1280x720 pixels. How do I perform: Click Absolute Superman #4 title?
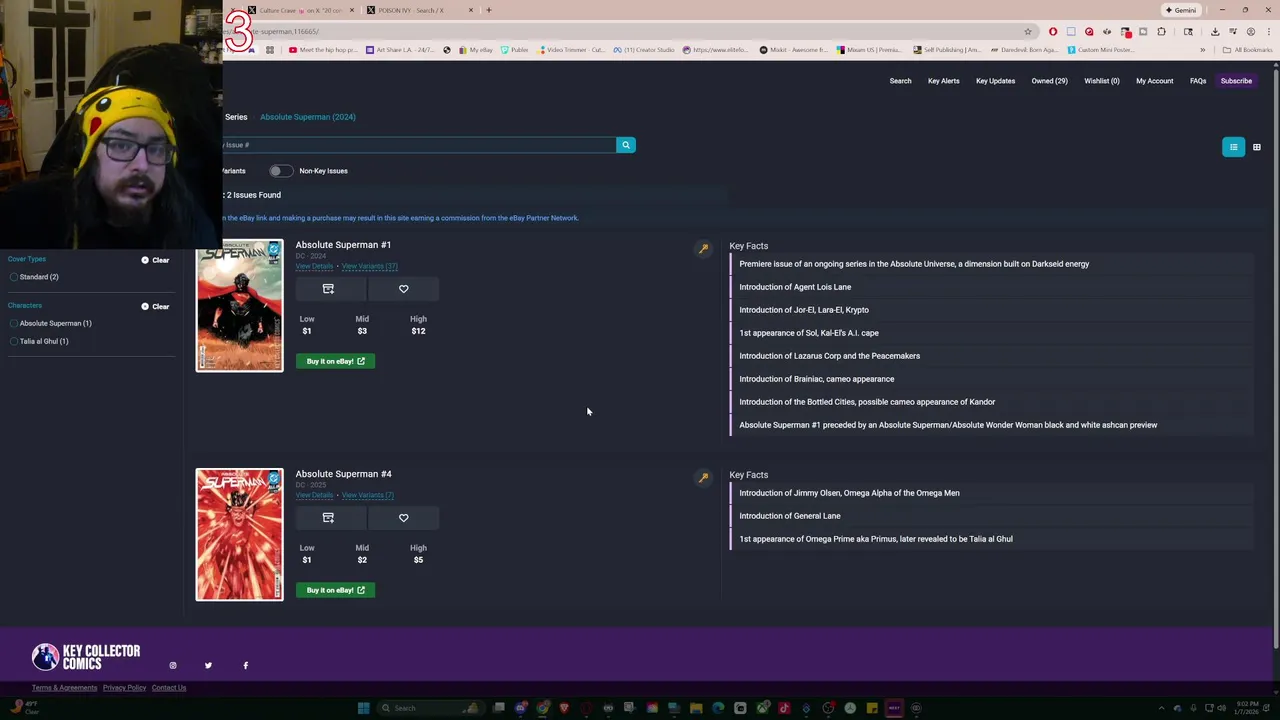343,474
